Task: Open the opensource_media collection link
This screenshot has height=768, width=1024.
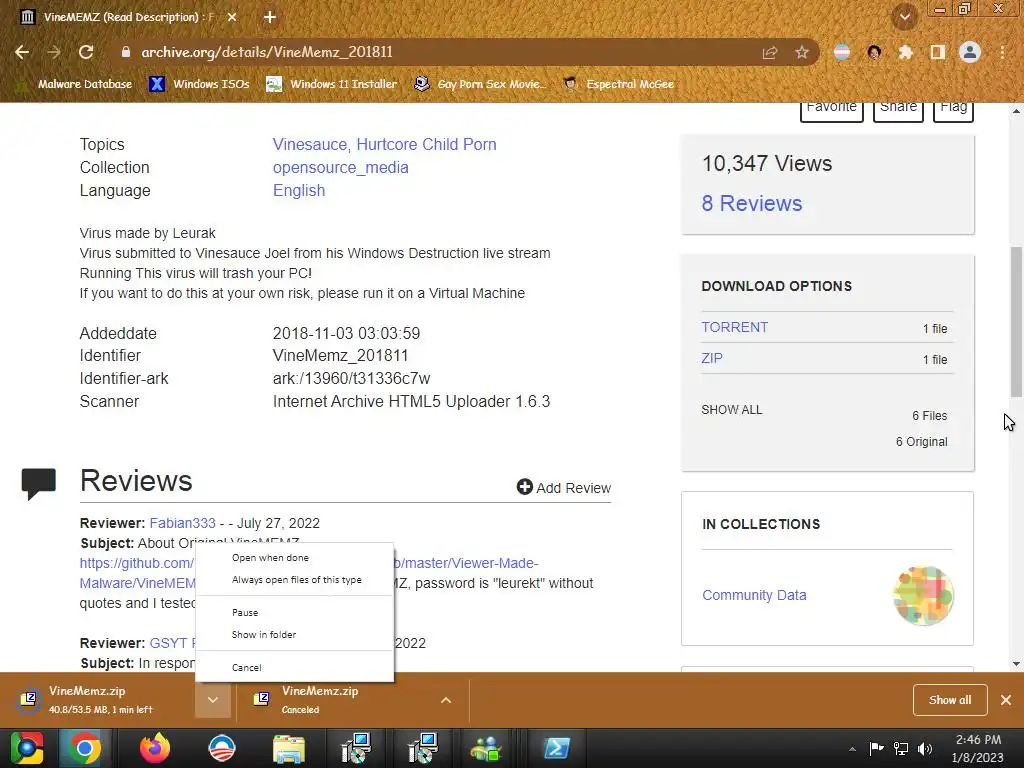Action: coord(340,168)
